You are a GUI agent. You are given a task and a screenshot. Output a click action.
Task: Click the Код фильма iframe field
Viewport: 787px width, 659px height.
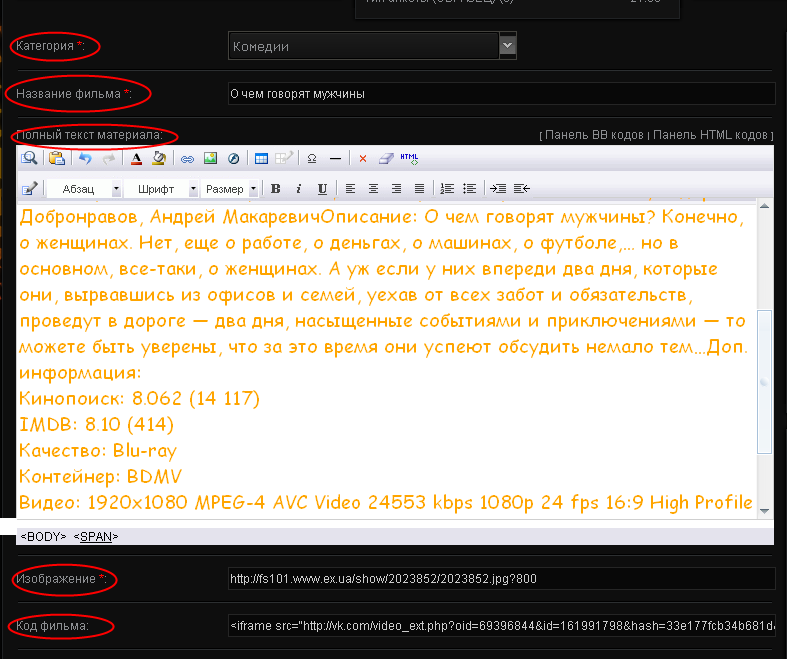(501, 626)
